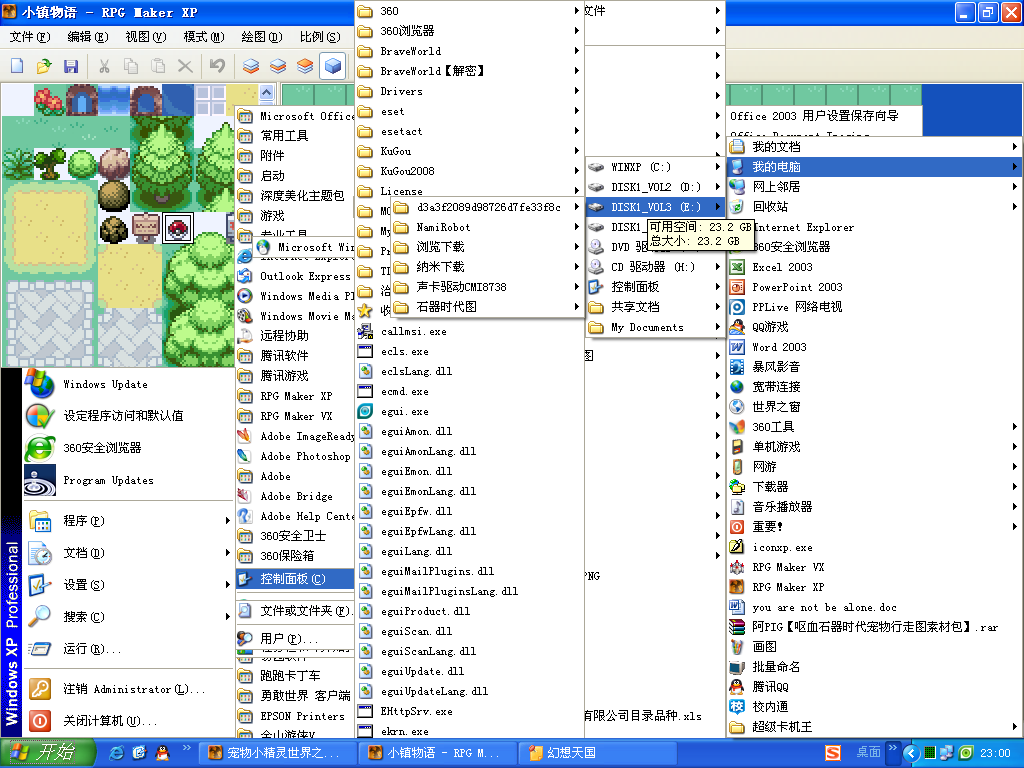Open RPG Maker XP program folder
Screen dimensions: 1024x768
click(x=295, y=396)
